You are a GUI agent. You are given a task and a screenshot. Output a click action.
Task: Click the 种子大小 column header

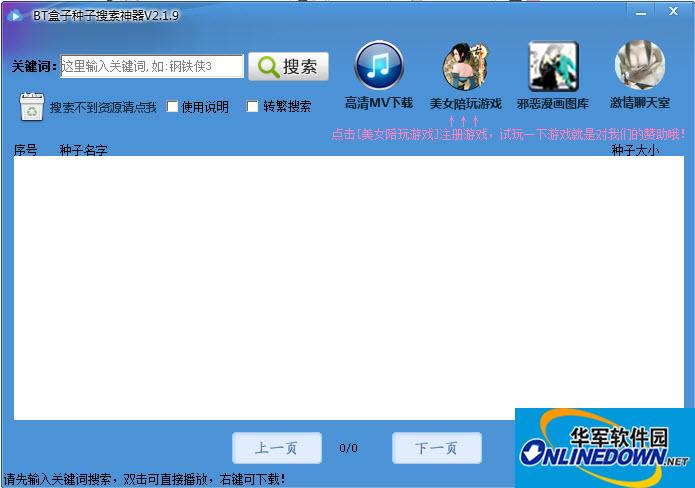click(635, 150)
